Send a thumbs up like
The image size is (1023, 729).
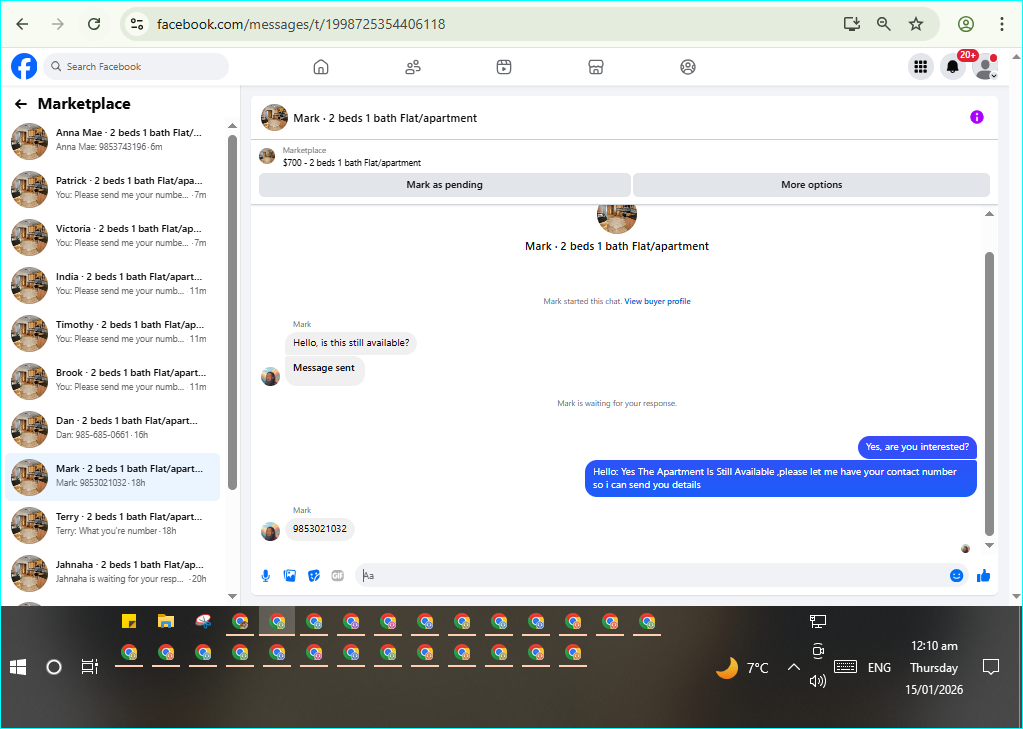click(983, 576)
